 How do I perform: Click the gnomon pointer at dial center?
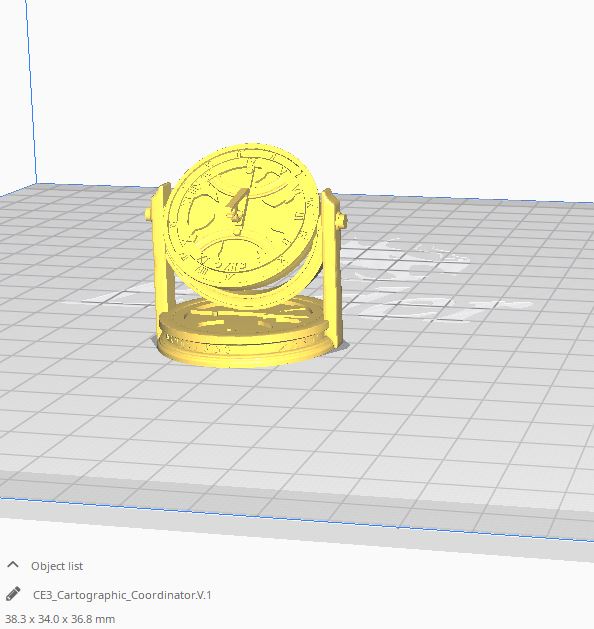point(237,207)
